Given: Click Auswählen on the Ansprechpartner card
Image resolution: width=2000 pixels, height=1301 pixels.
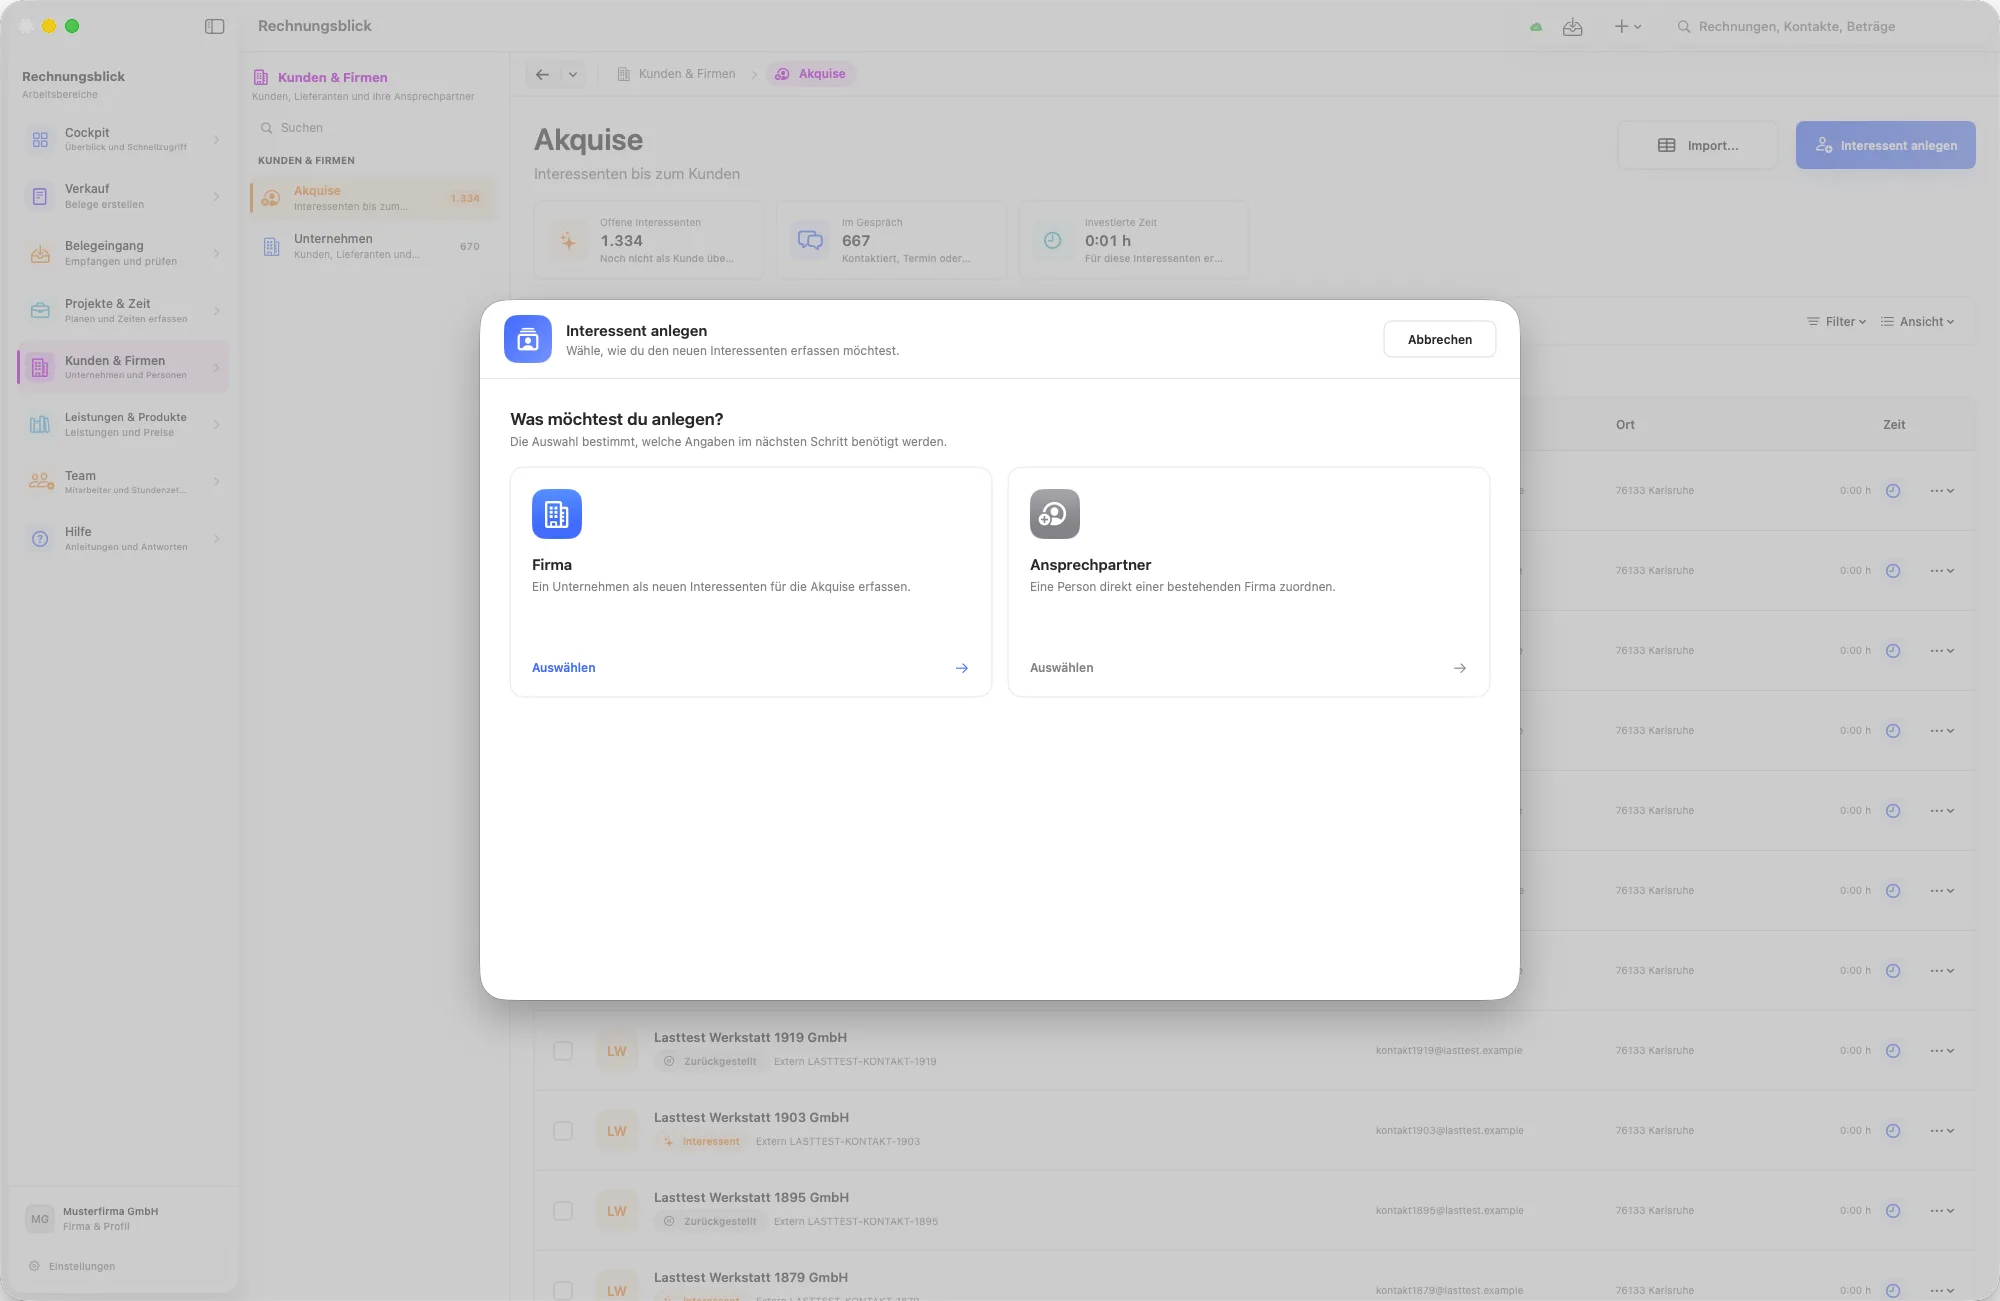Looking at the screenshot, I should pos(1061,668).
